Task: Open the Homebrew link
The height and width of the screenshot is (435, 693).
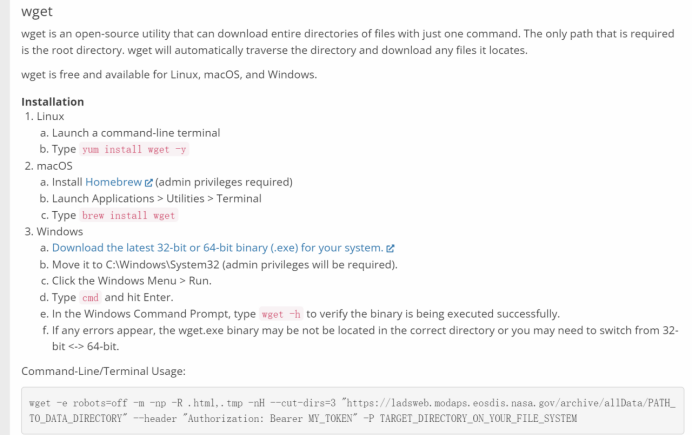Action: point(113,182)
